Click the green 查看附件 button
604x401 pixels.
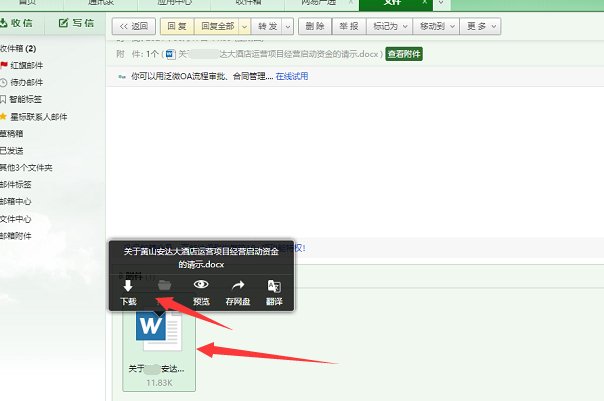click(404, 54)
